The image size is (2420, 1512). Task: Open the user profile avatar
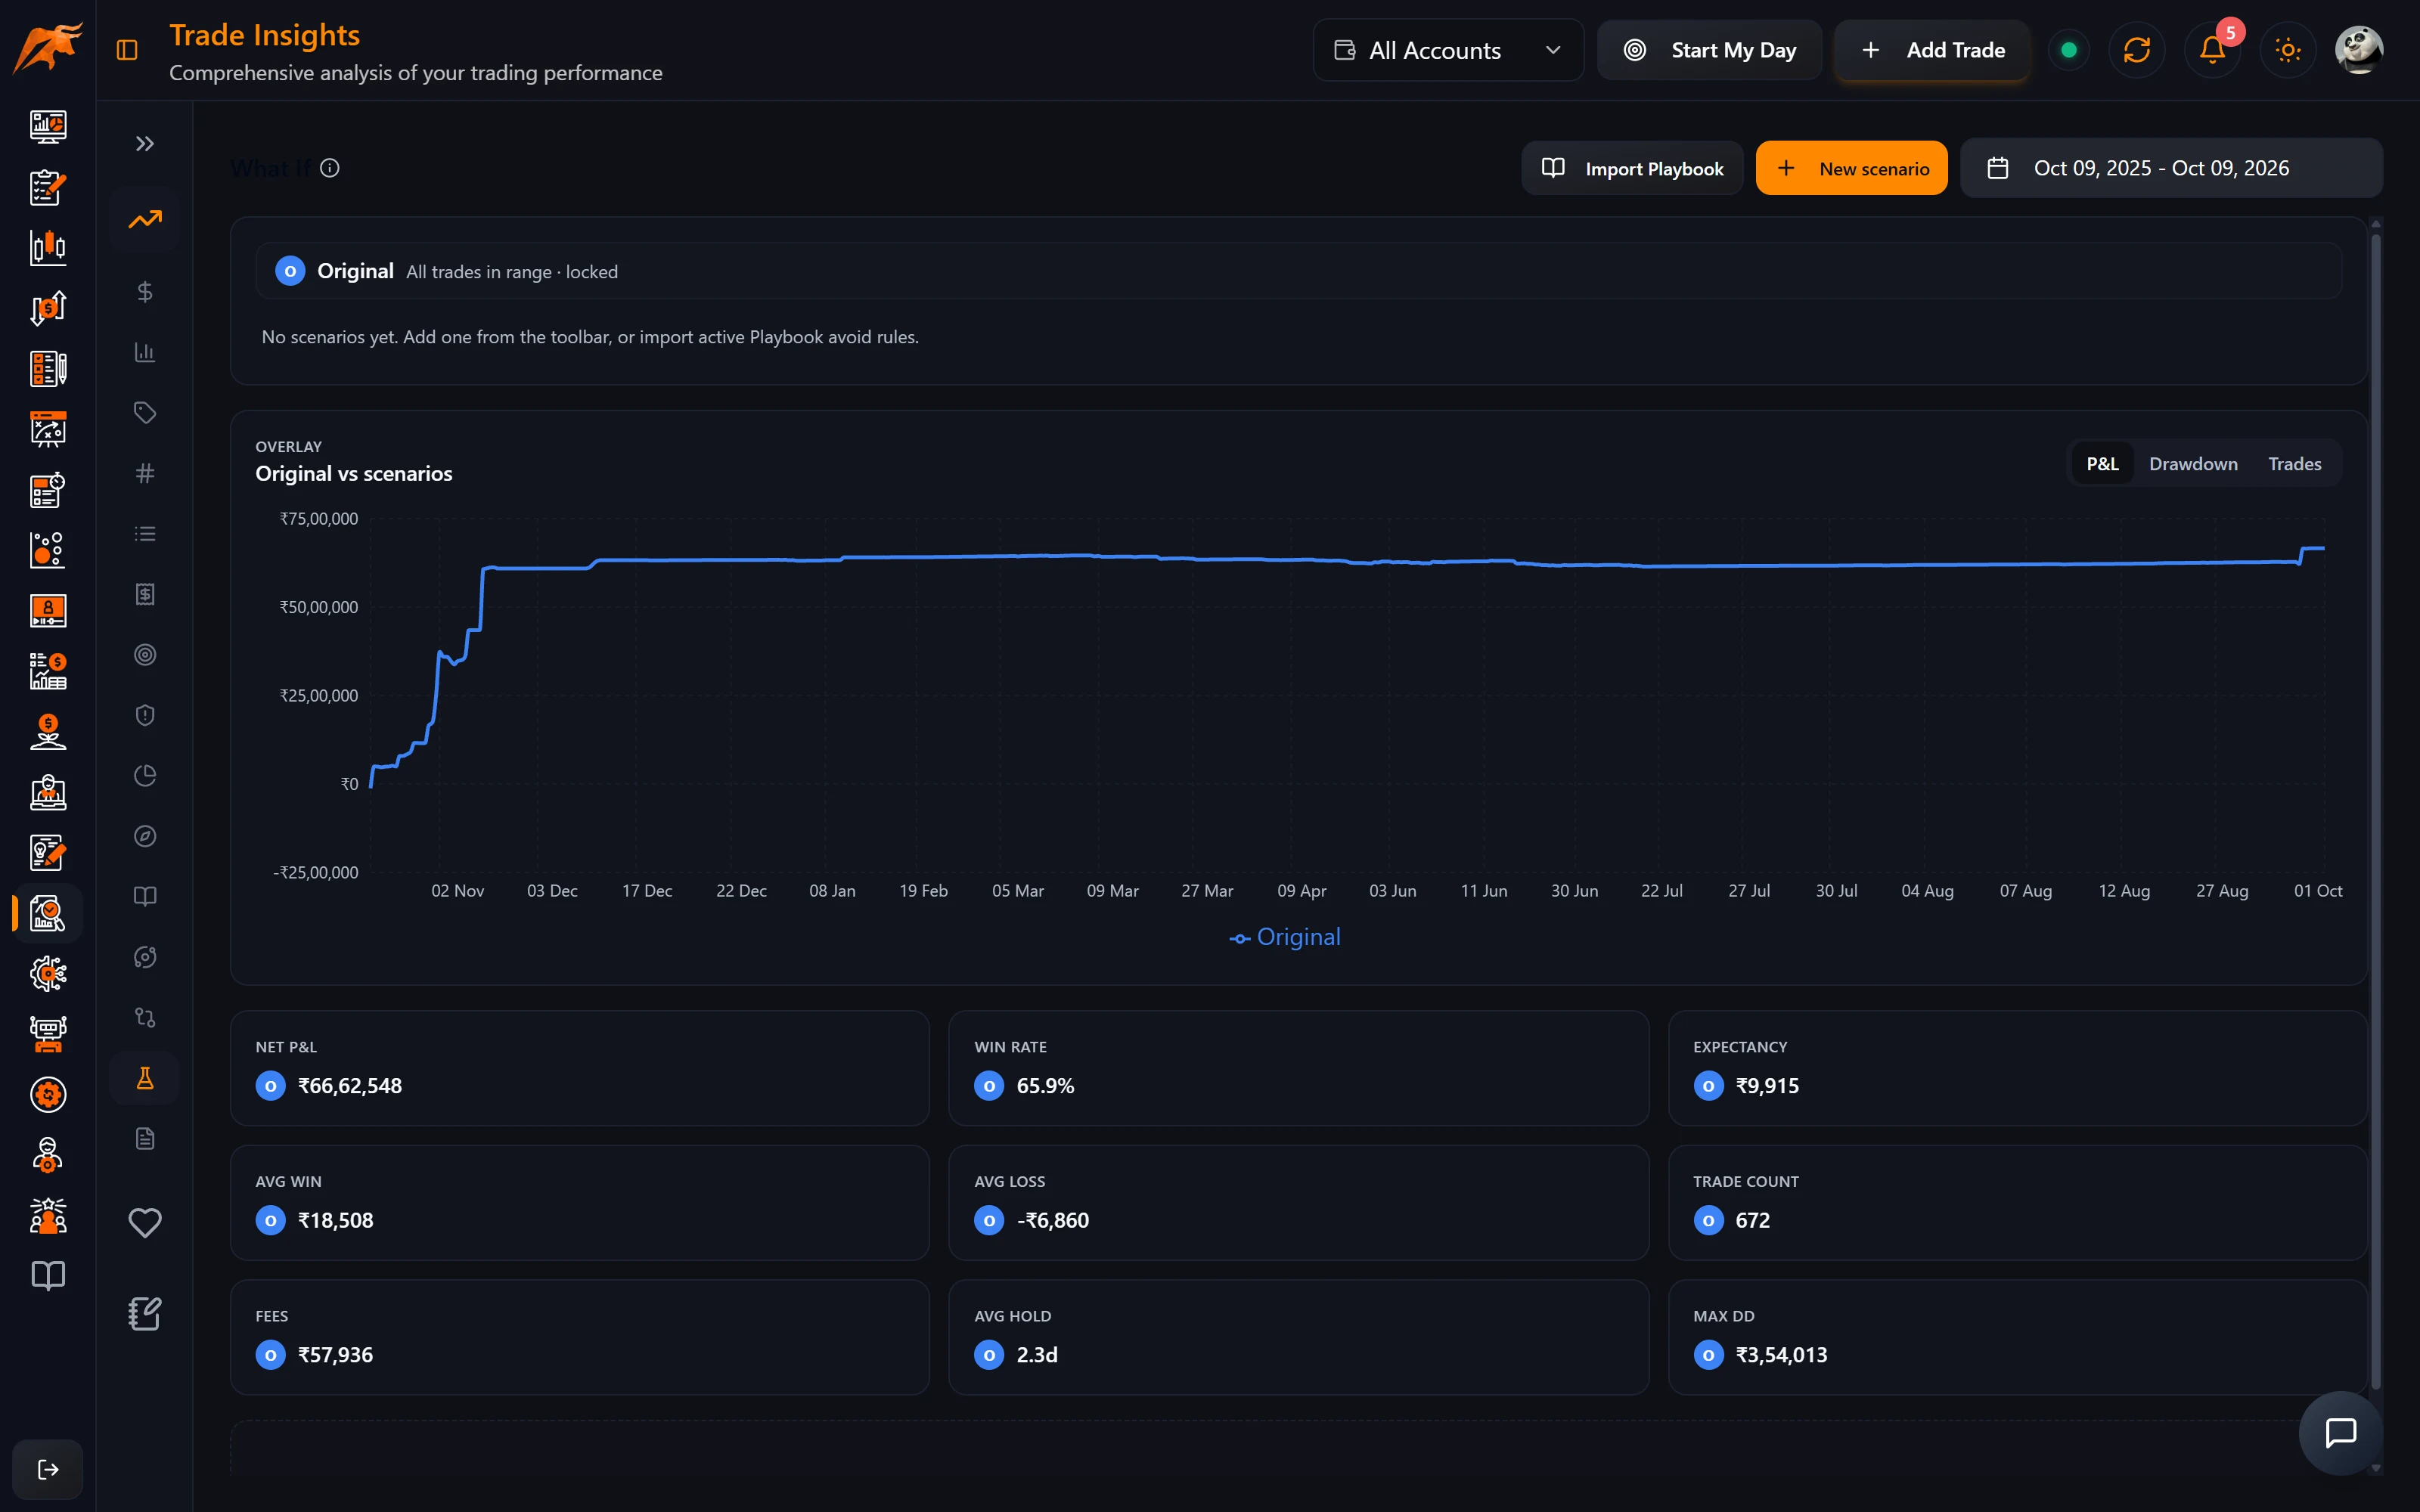(2359, 50)
